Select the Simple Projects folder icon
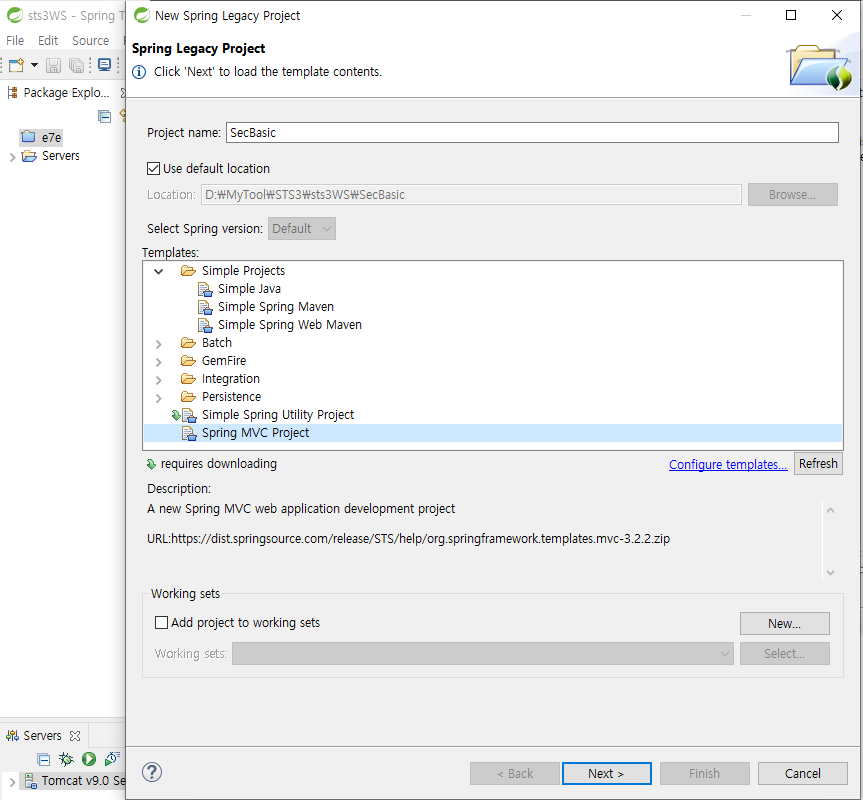 coord(188,271)
